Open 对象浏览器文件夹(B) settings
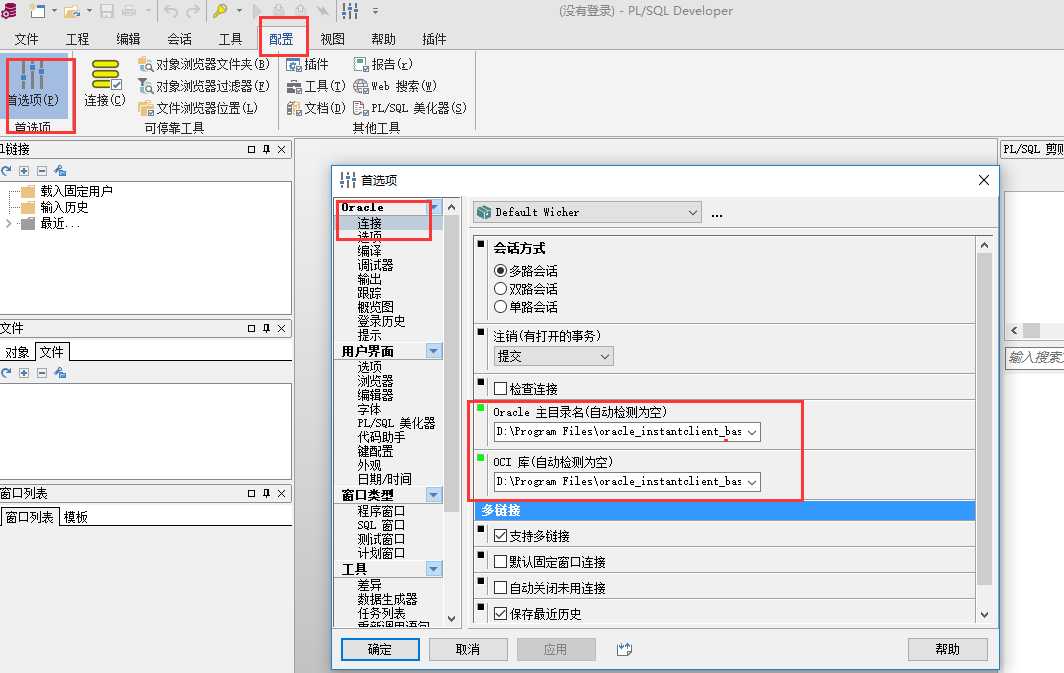Image resolution: width=1064 pixels, height=673 pixels. coord(204,64)
